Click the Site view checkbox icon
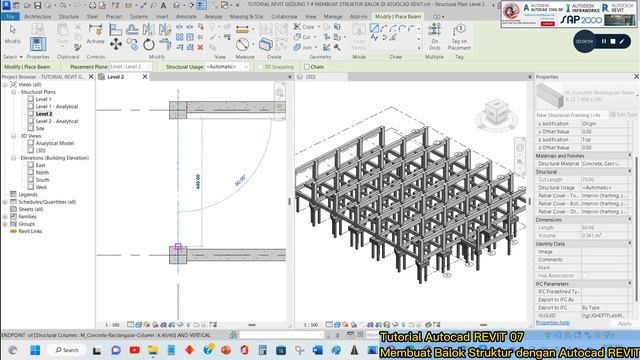Image resolution: width=640 pixels, height=360 pixels. point(31,128)
